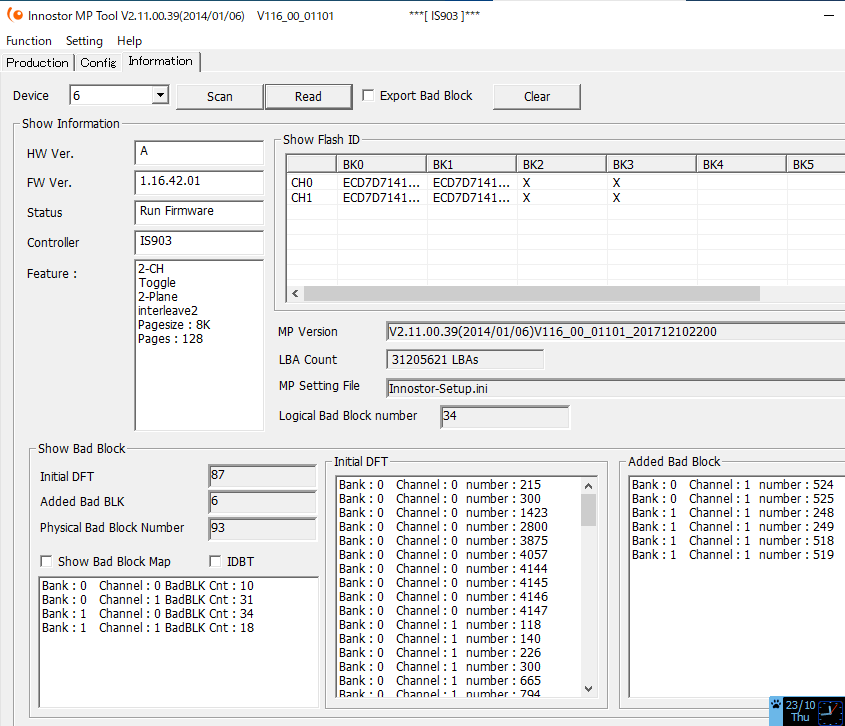Click the Added Bad BLK field showing 6
Screen dimensions: 845x726
(x=262, y=502)
